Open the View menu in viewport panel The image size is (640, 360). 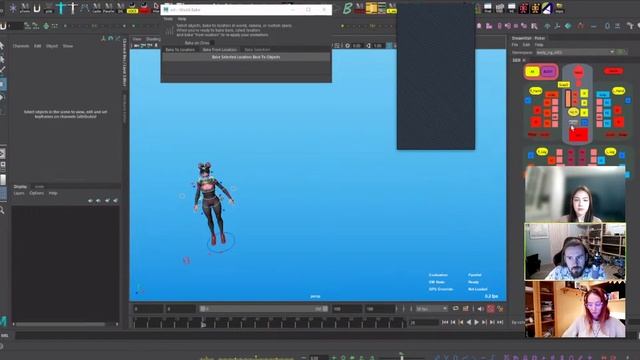137,39
